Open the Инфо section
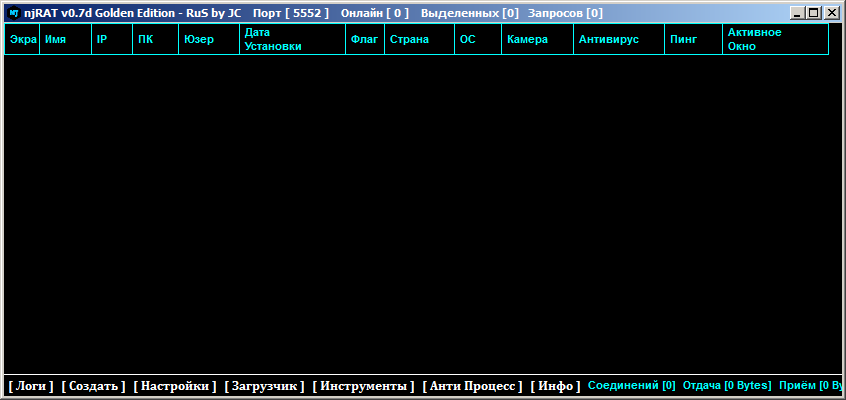The height and width of the screenshot is (400, 846). [x=555, y=386]
